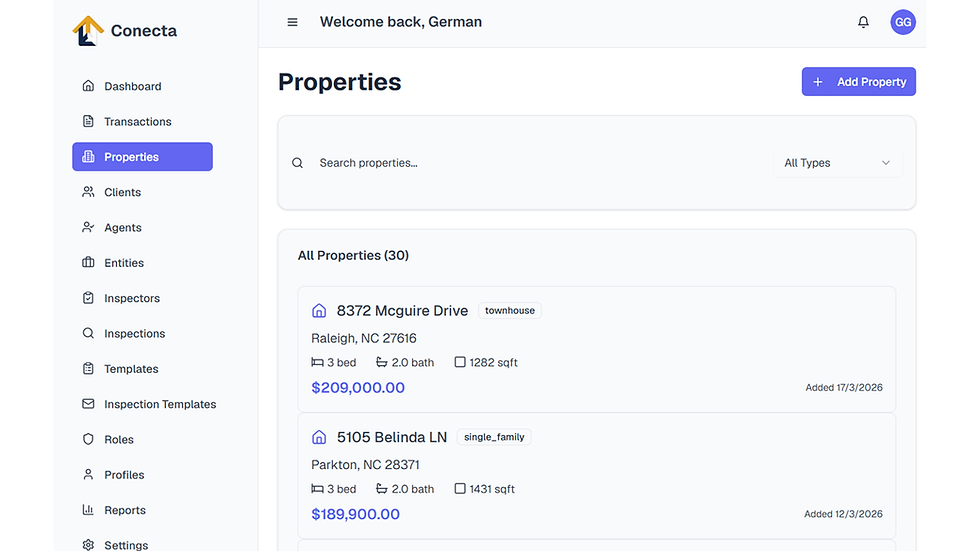Click the plus icon in Add Property
The height and width of the screenshot is (551, 980).
click(818, 82)
